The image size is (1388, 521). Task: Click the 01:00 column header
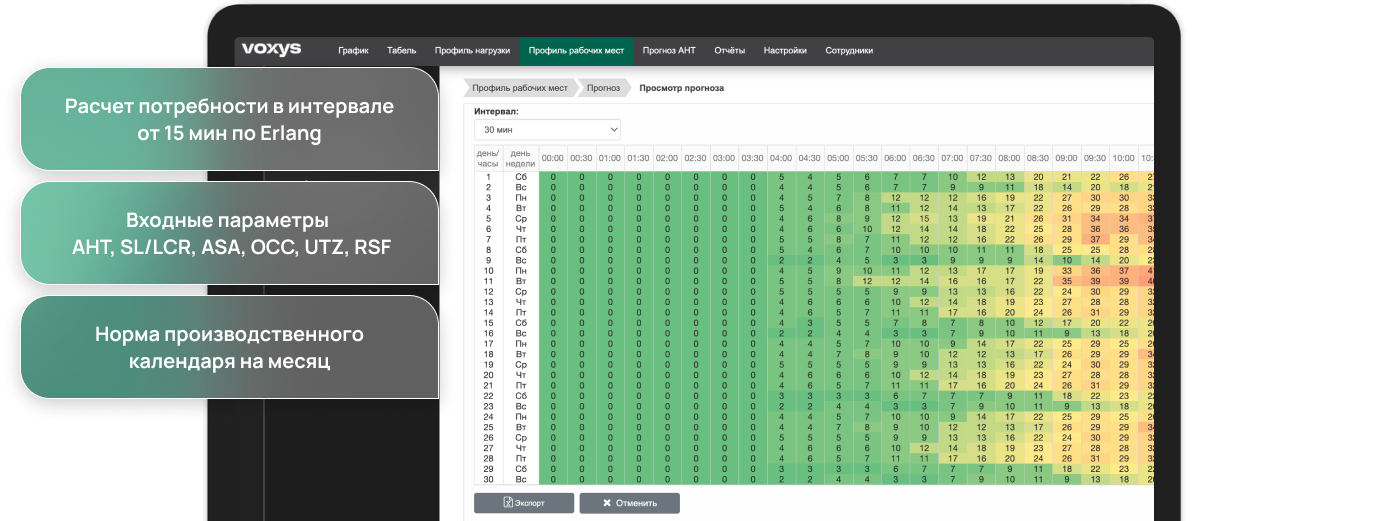coord(610,158)
